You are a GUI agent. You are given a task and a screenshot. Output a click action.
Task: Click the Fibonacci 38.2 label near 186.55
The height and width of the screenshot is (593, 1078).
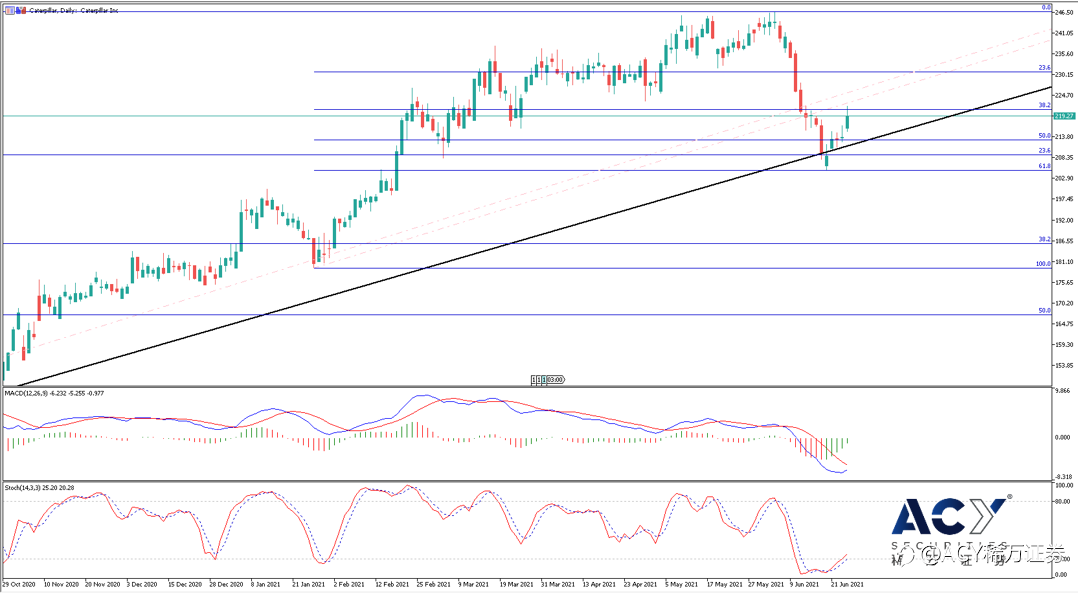tap(1044, 239)
